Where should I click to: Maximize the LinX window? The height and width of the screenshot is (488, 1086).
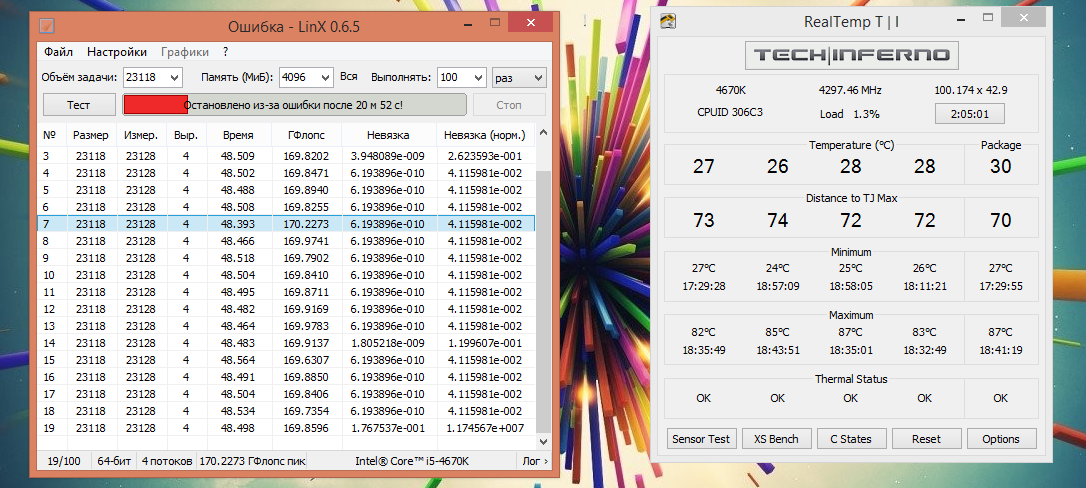[495, 23]
